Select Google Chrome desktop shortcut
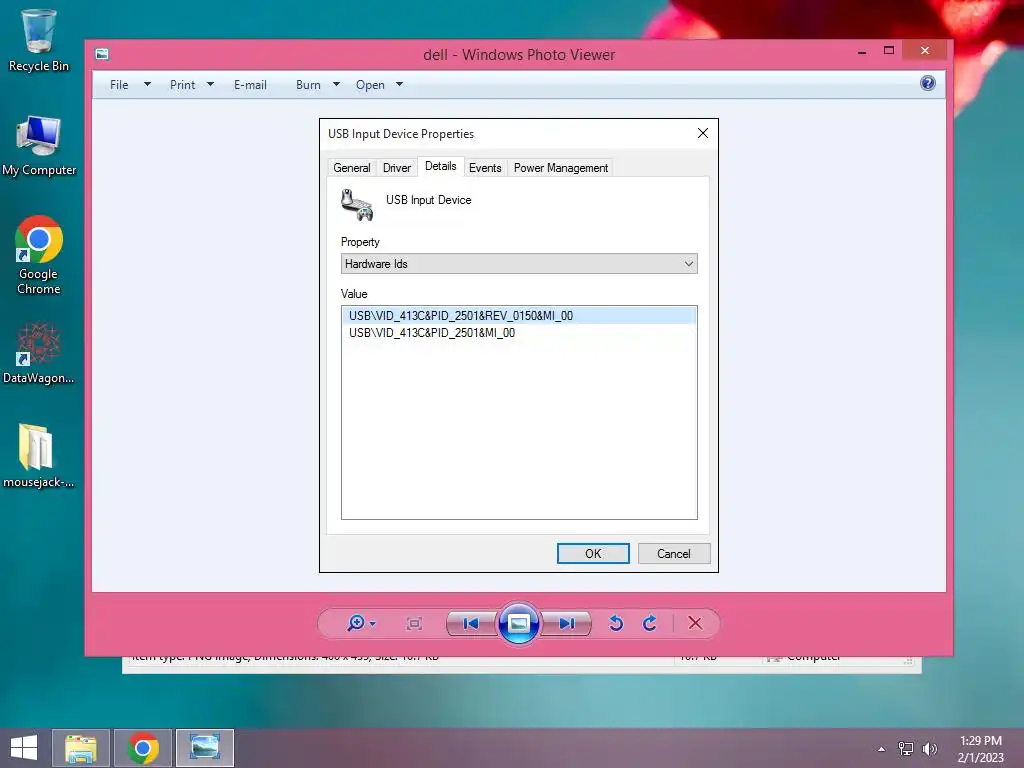Viewport: 1024px width, 768px height. (x=39, y=255)
